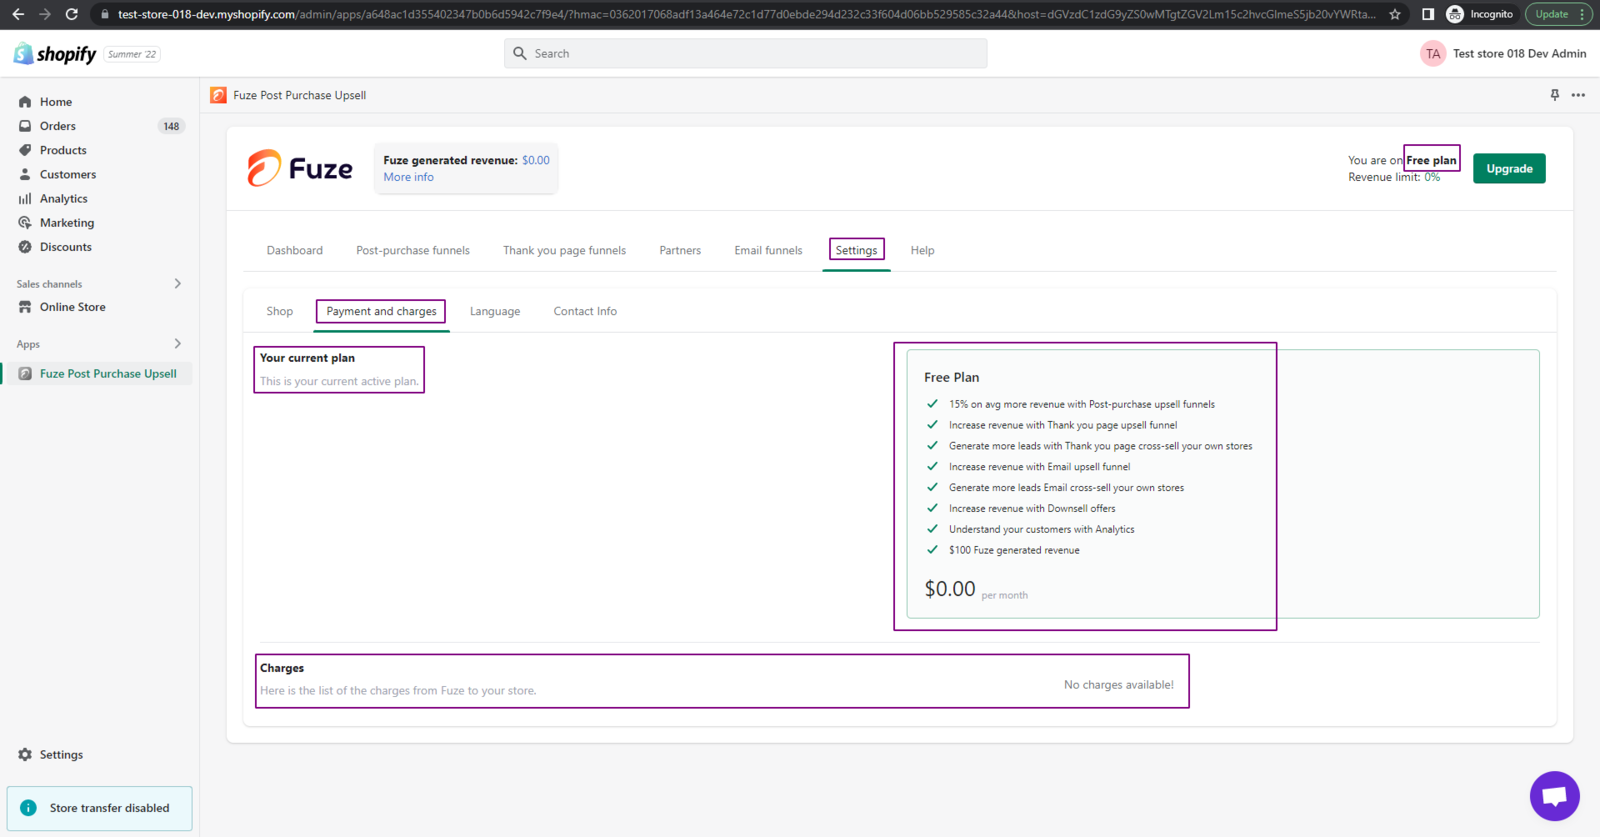The image size is (1600, 837).
Task: Click the More info link
Action: coord(408,177)
